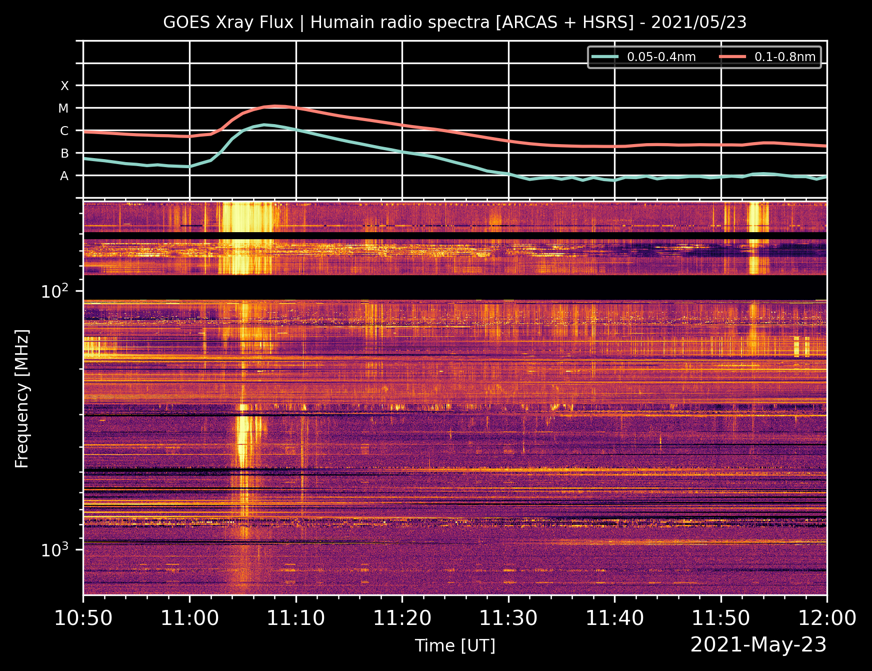Select the 10:50 time tick label
The image size is (872, 671).
click(x=83, y=620)
